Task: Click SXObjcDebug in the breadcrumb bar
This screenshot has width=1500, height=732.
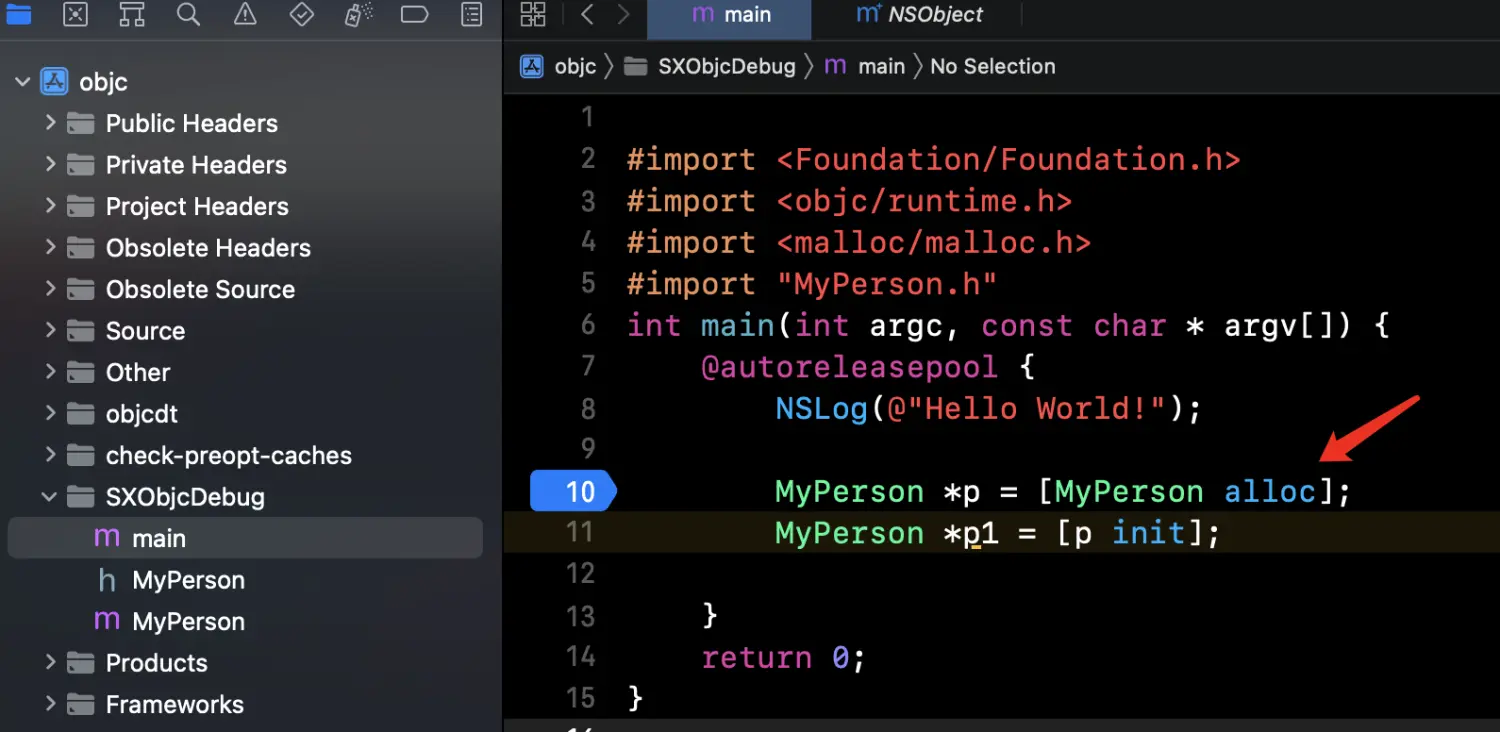Action: tap(726, 66)
